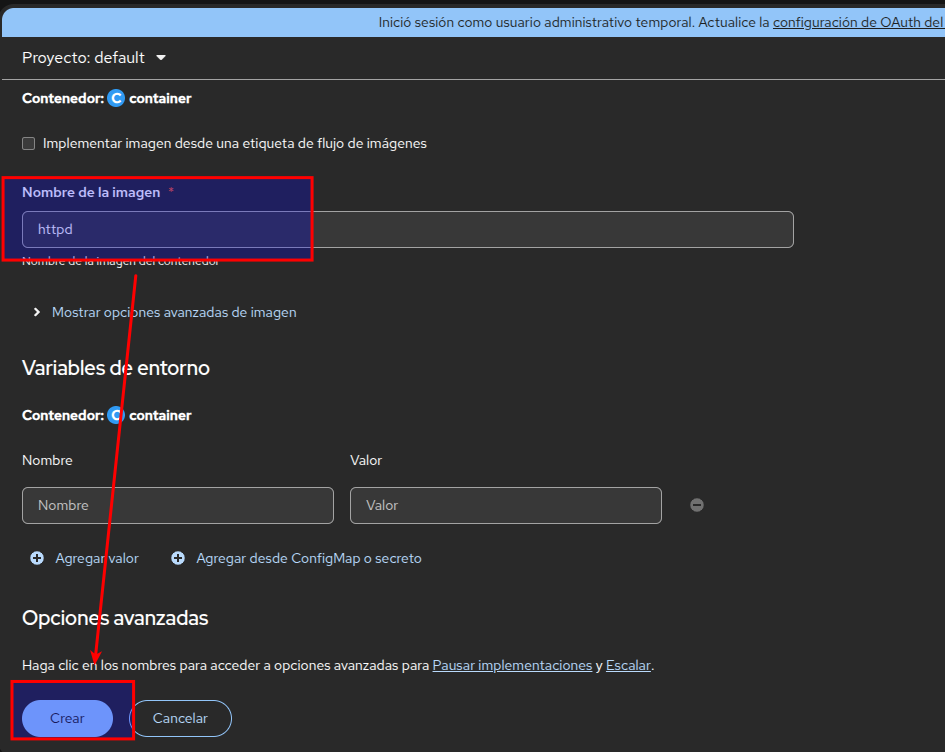Click plus icon for Agregar desde ConfigMap
The height and width of the screenshot is (752, 945).
(x=178, y=559)
